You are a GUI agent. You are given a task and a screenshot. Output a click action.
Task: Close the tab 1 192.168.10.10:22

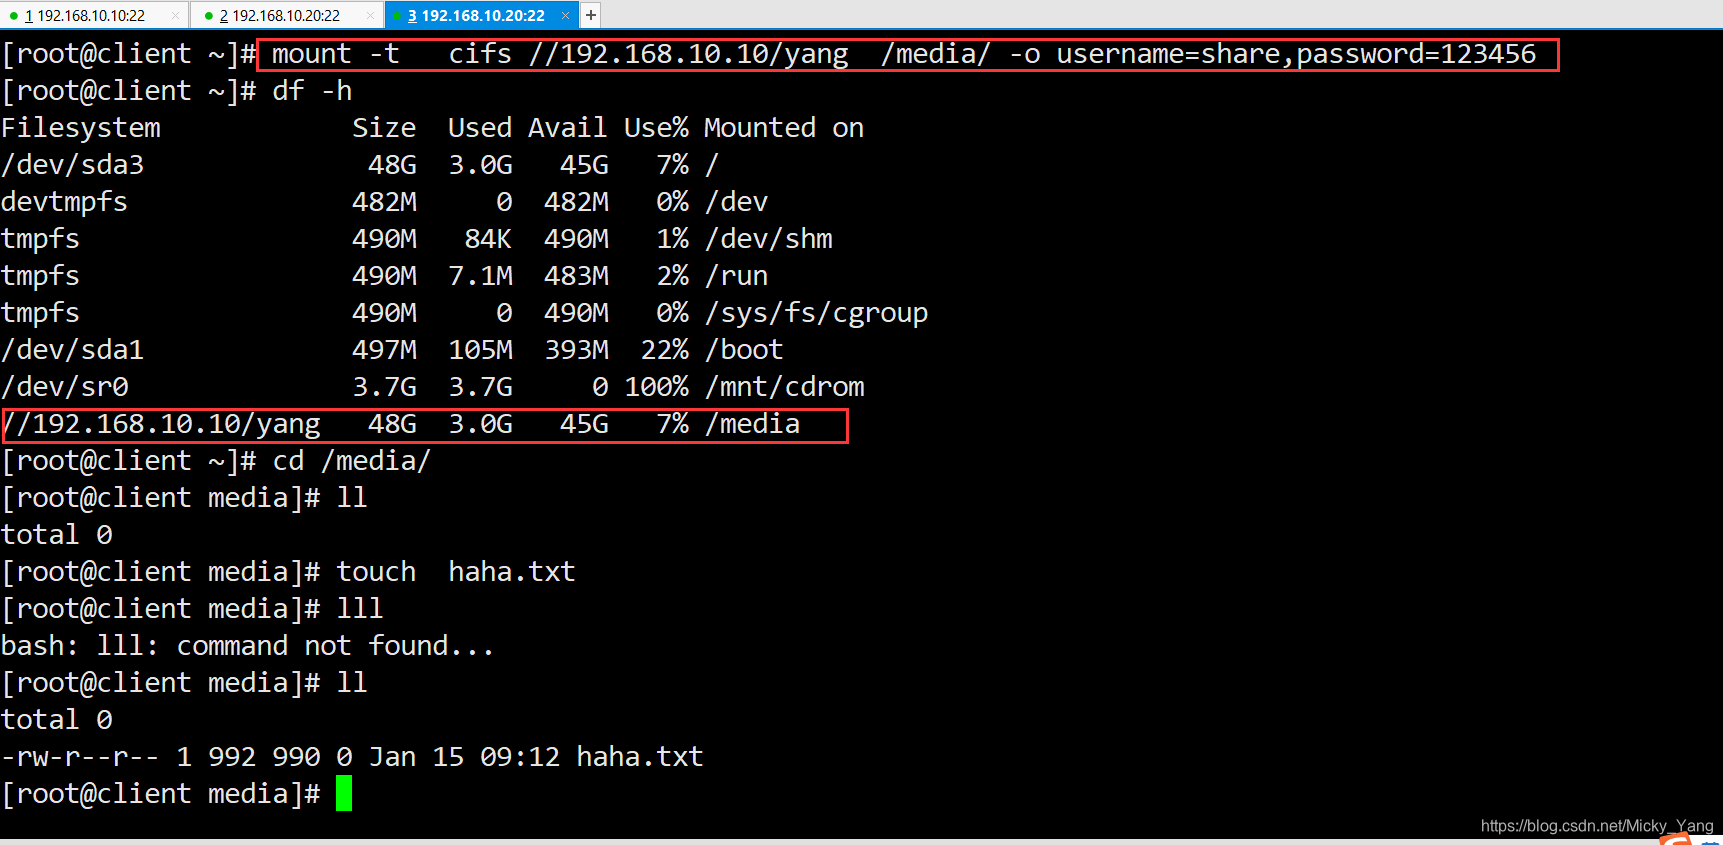175,15
